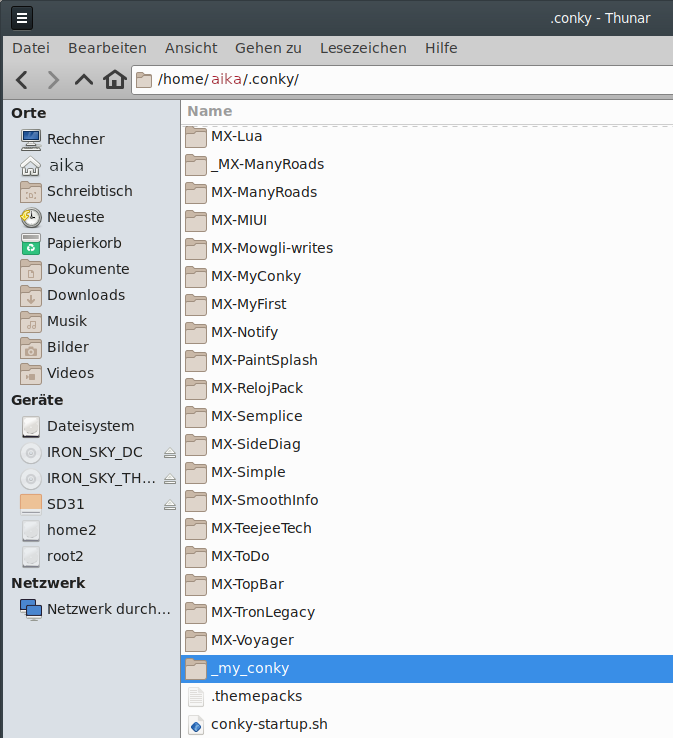Open Downloads in the sidebar
The image size is (673, 738).
72,296
